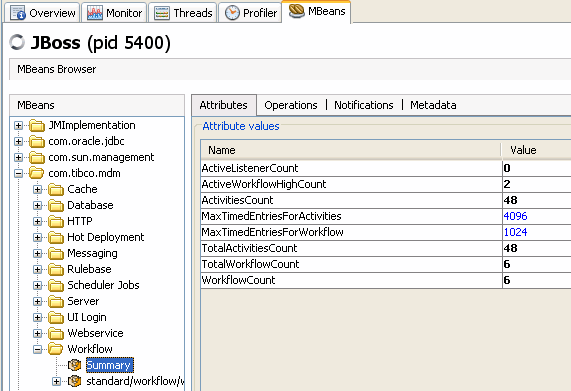Edit the MaxTimedEntriesForWorkflow value 1024
571x391 pixels.
pos(537,232)
